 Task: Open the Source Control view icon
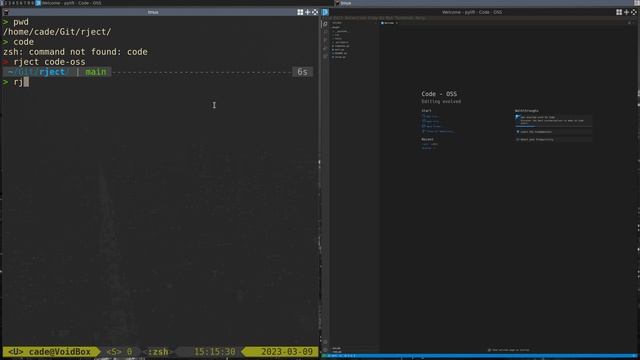click(325, 40)
